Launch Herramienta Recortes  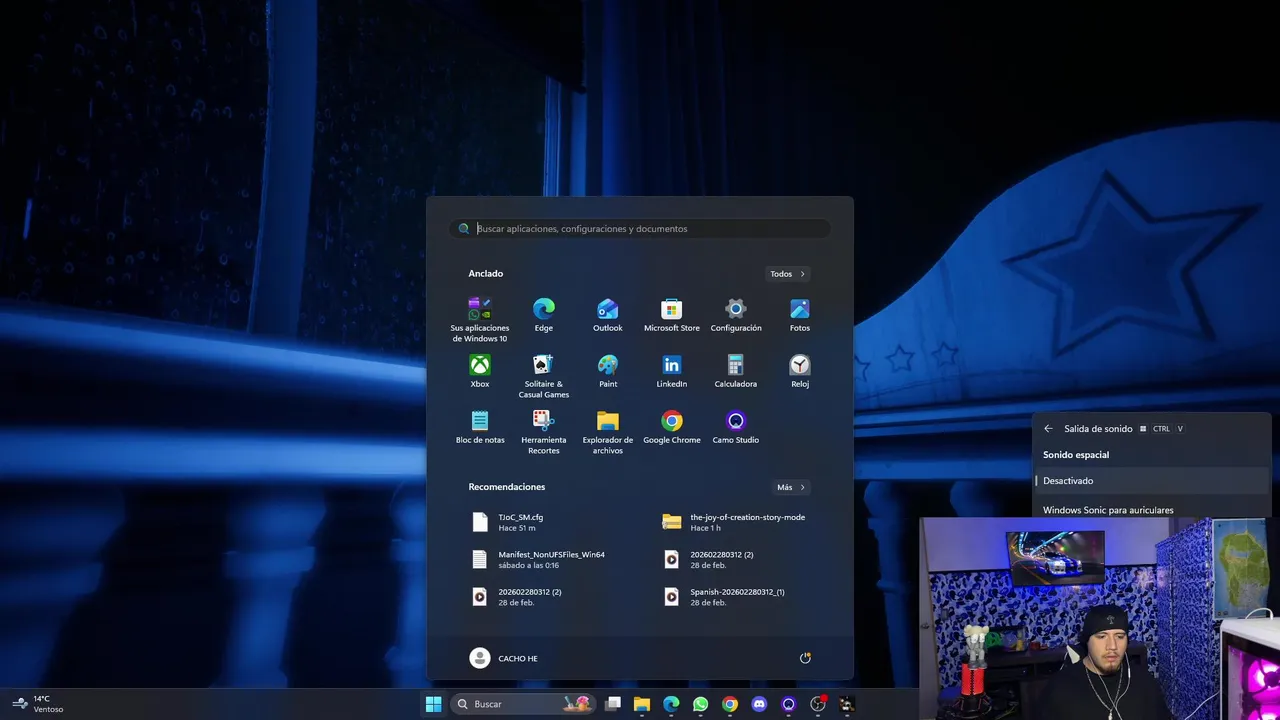(x=544, y=432)
